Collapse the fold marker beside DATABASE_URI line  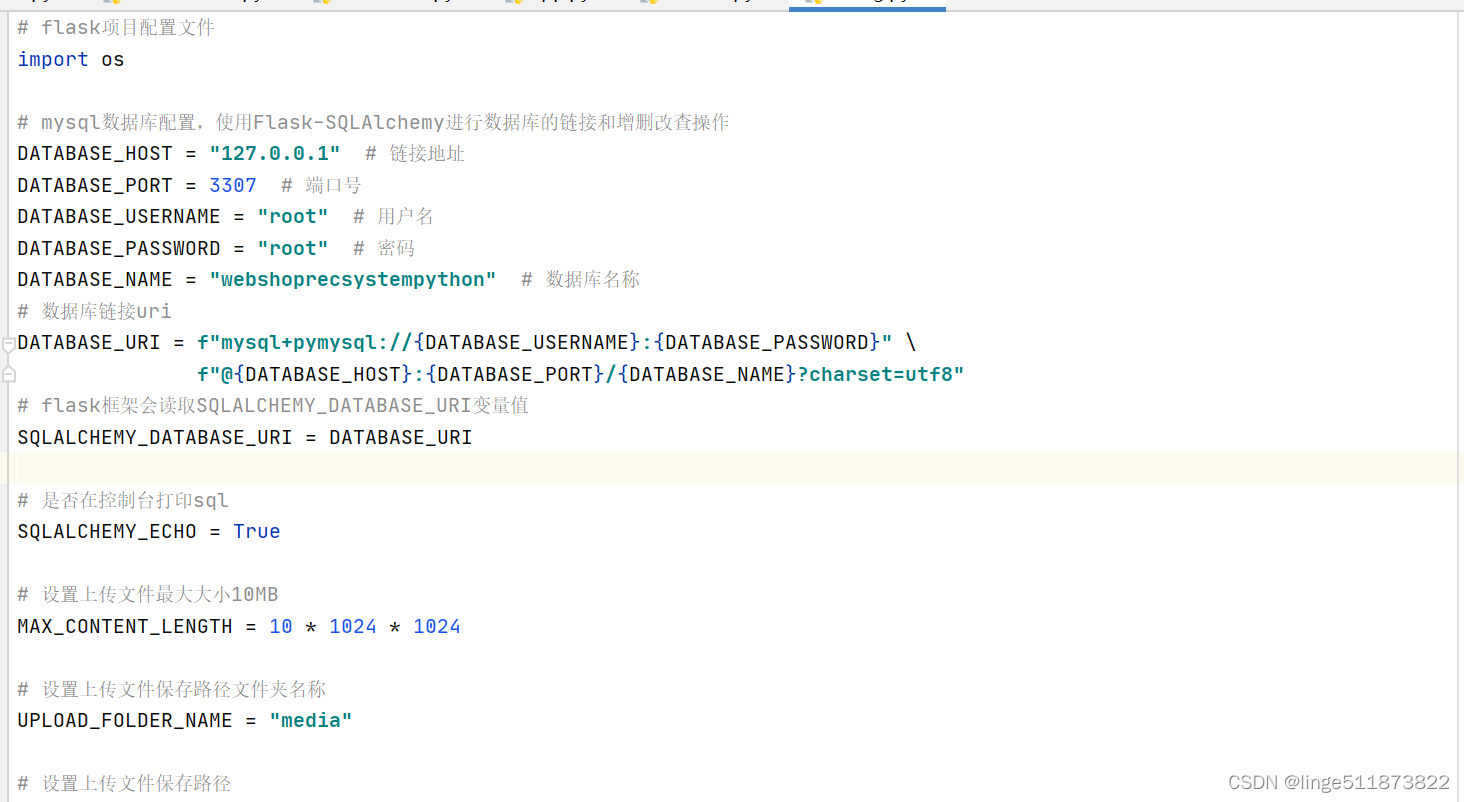[x=8, y=345]
